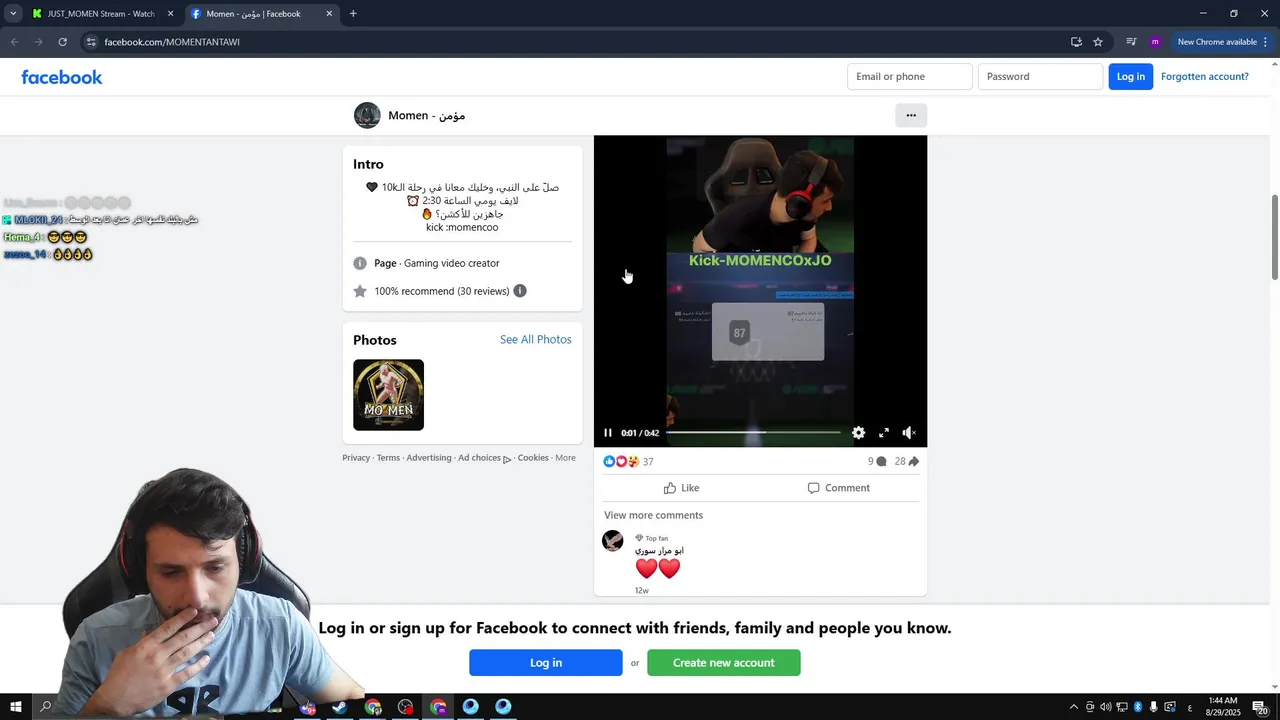1280x720 pixels.
Task: Show hidden system tray icons
Action: [1074, 707]
